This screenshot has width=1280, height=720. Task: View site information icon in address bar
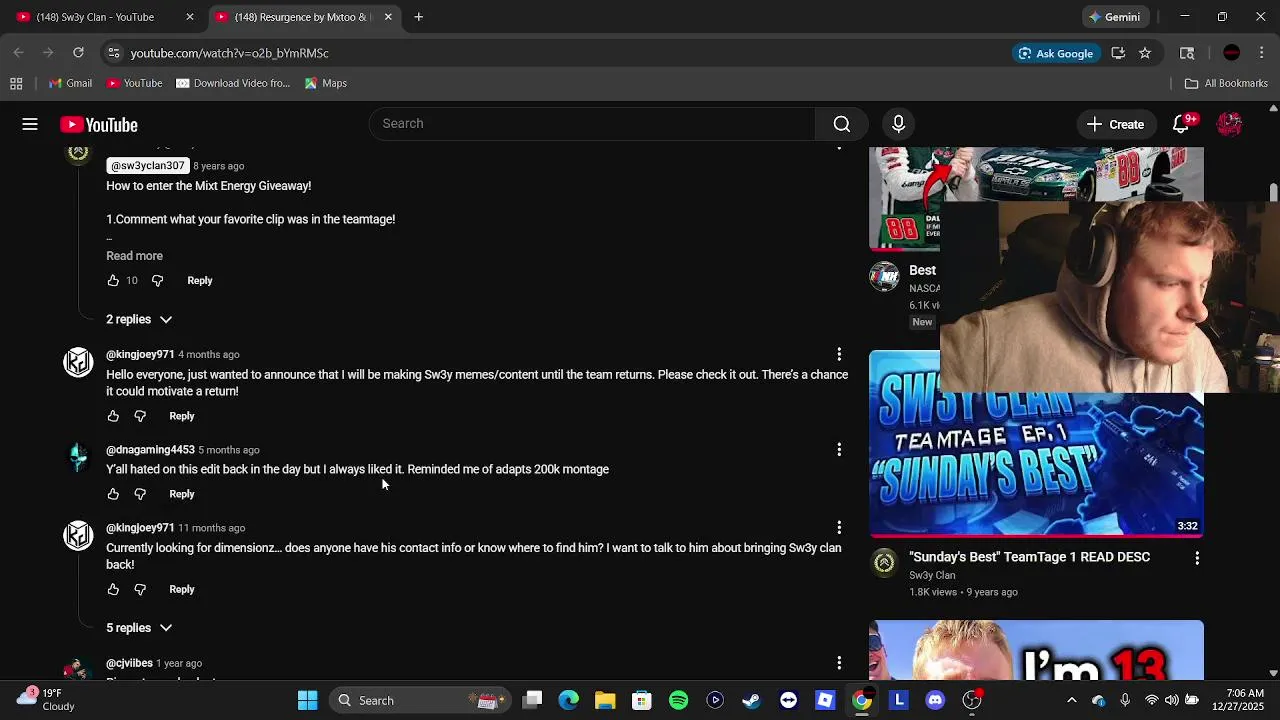click(114, 53)
